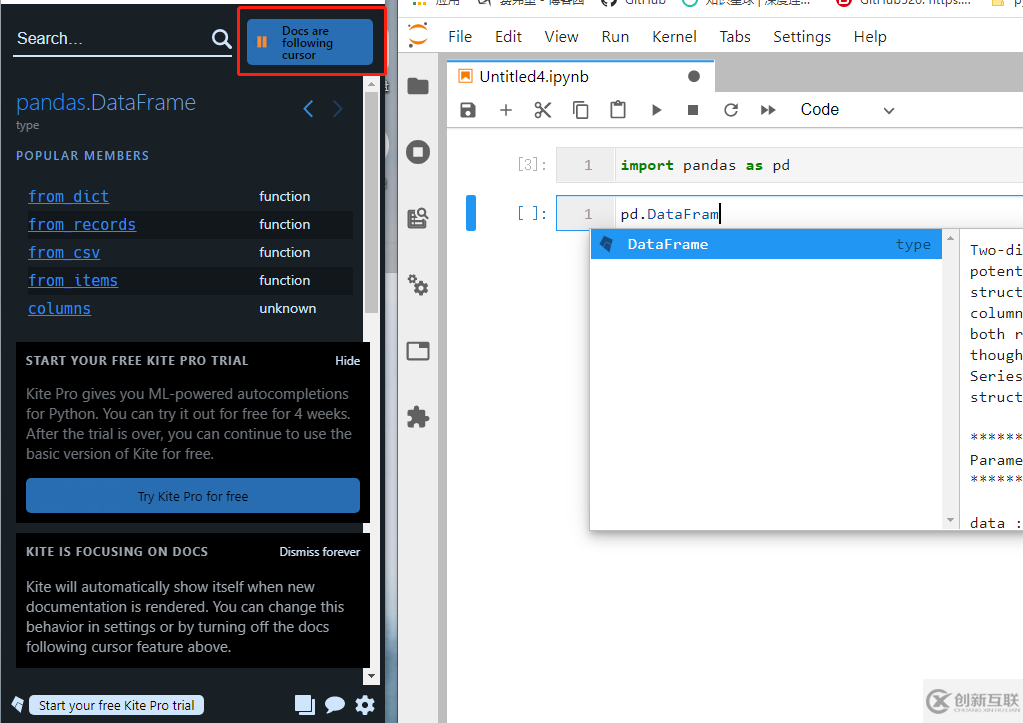The width and height of the screenshot is (1023, 723).
Task: Paste cells from clipboard icon
Action: (x=618, y=110)
